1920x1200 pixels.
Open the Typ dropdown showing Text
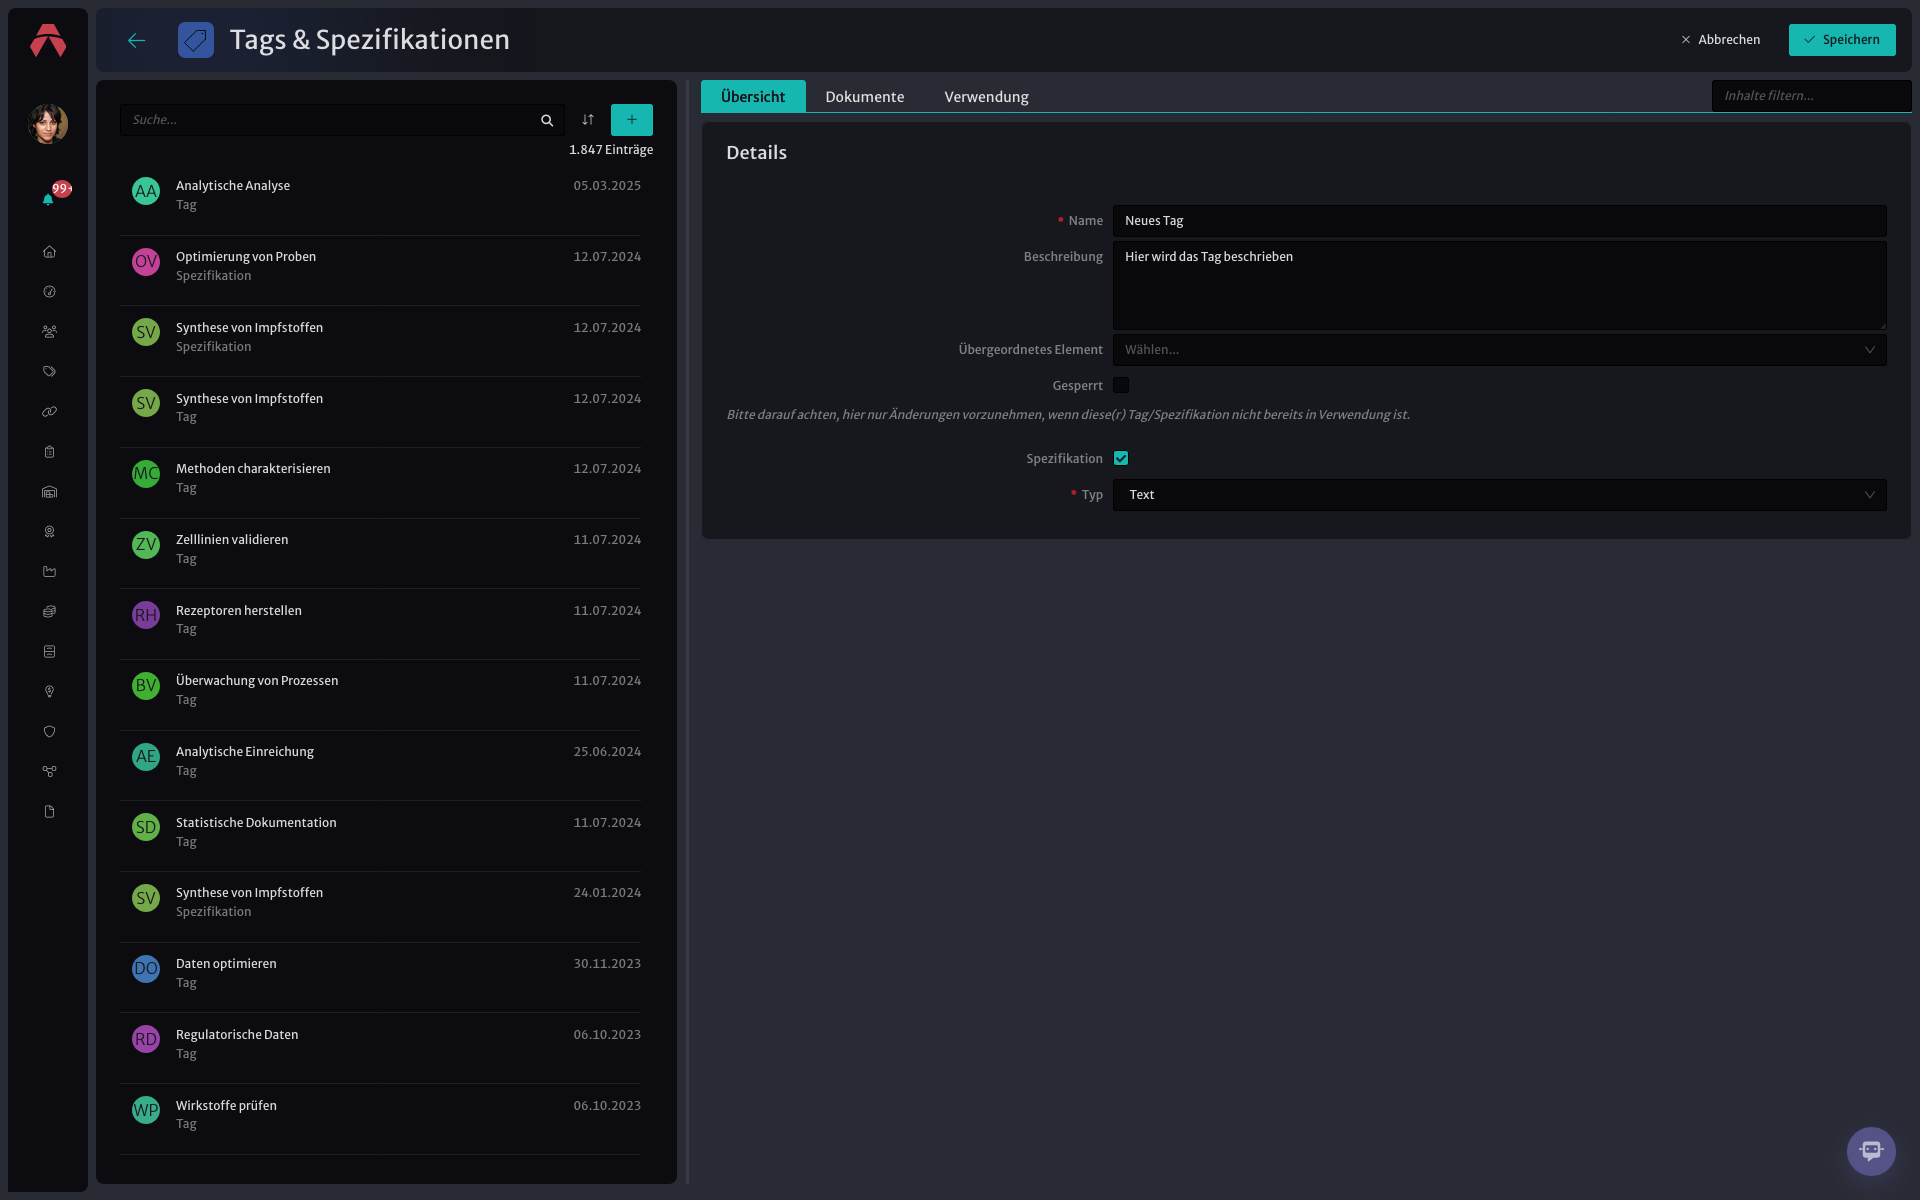pyautogui.click(x=1499, y=495)
